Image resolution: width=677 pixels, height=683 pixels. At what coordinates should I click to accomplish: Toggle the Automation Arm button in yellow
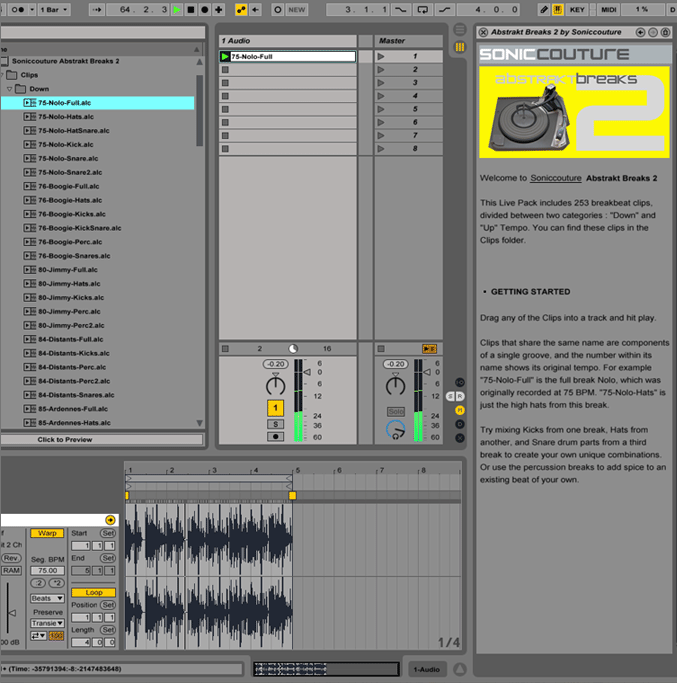coord(241,10)
